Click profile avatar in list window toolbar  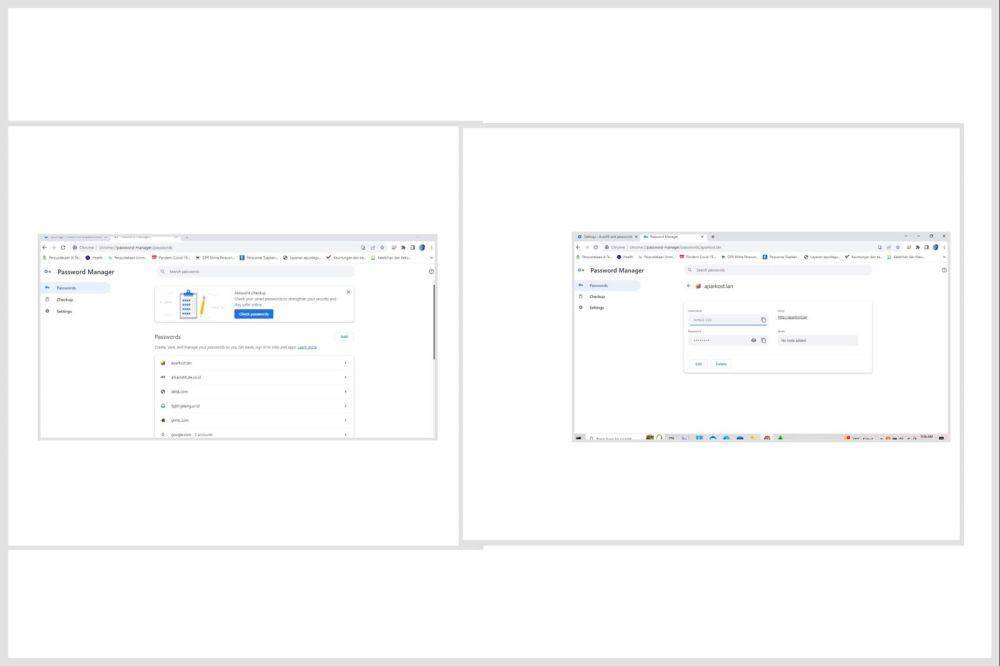(x=422, y=248)
